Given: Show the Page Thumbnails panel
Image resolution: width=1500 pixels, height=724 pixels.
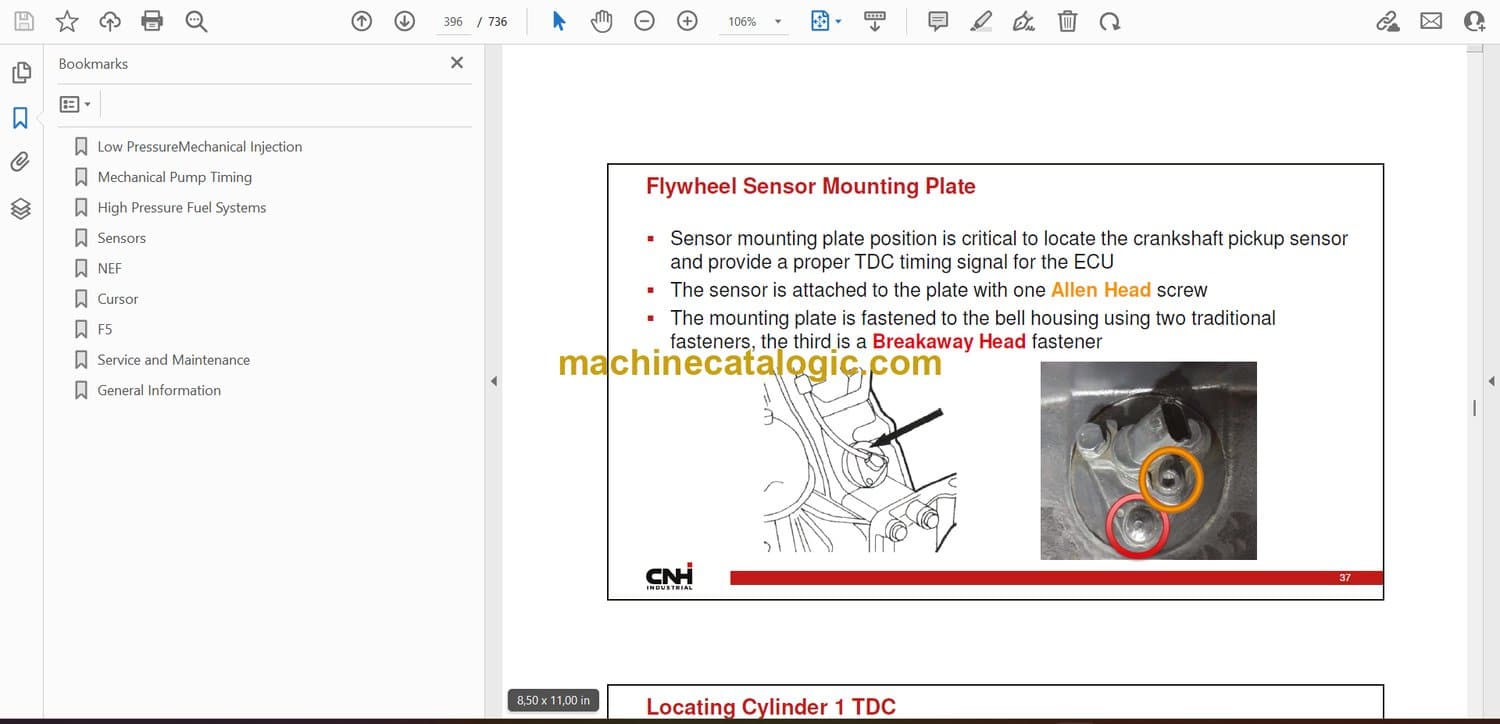Looking at the screenshot, I should (x=21, y=73).
